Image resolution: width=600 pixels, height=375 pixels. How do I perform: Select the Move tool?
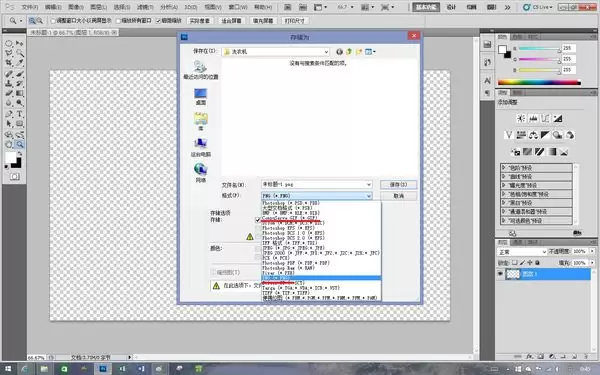(20, 43)
